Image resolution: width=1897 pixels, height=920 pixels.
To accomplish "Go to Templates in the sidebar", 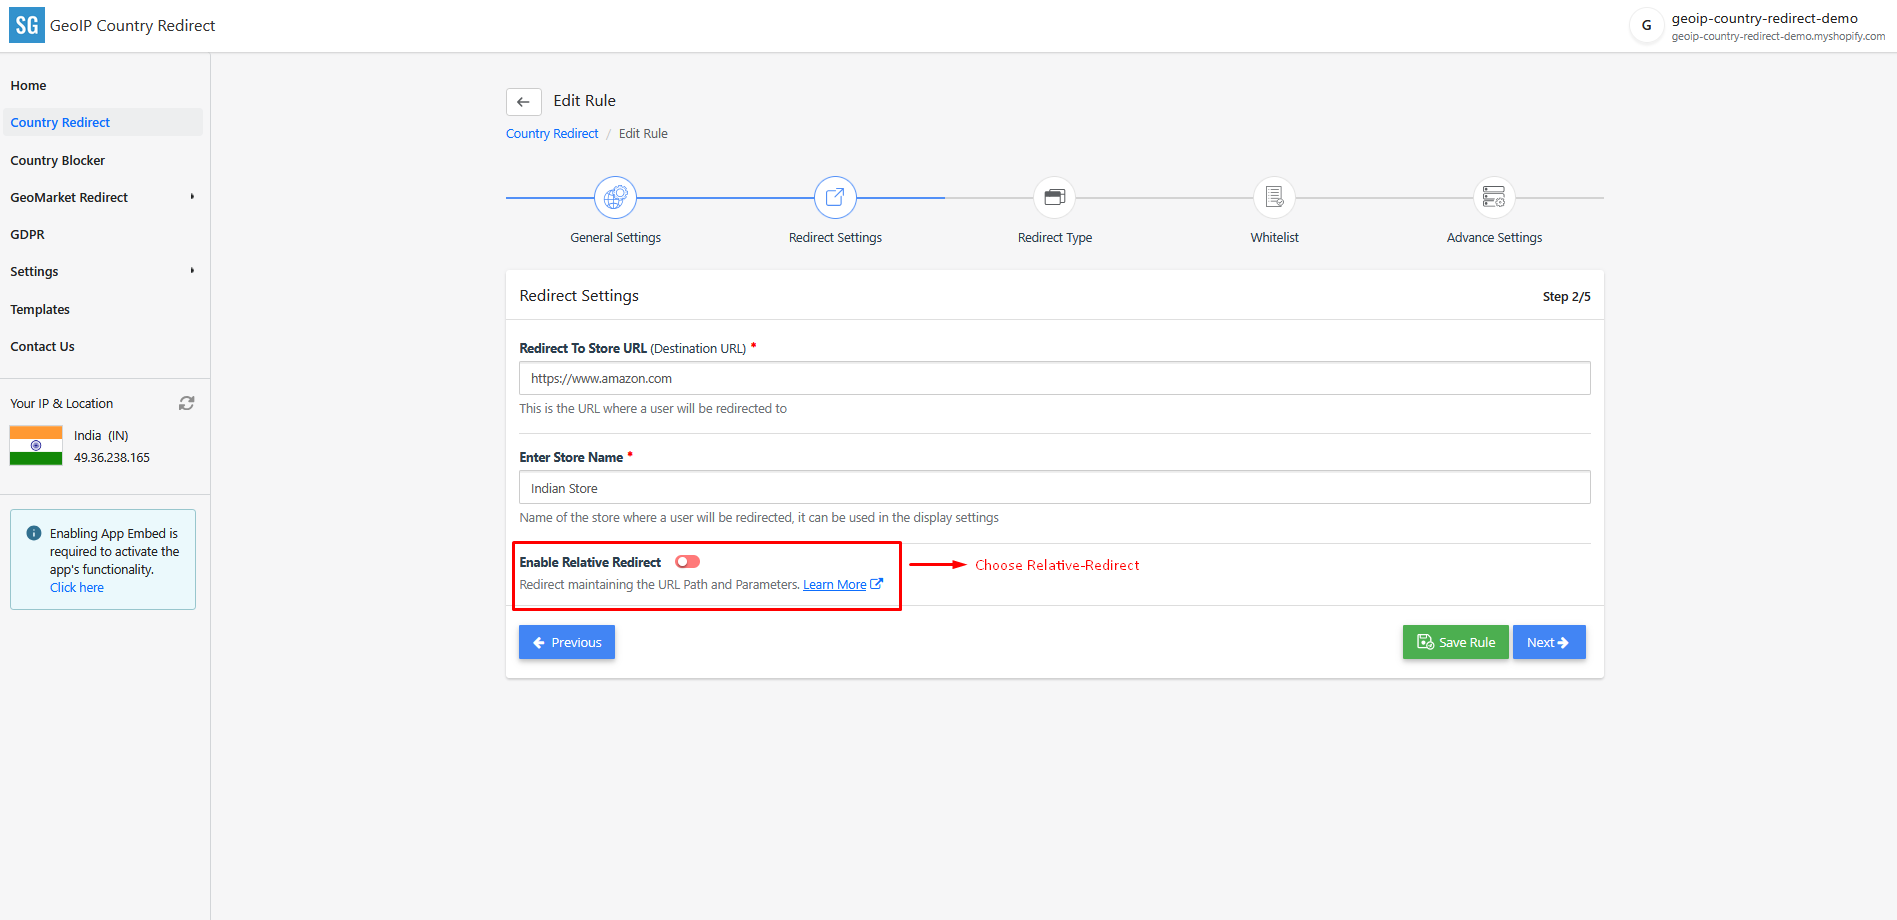I will pyautogui.click(x=40, y=309).
